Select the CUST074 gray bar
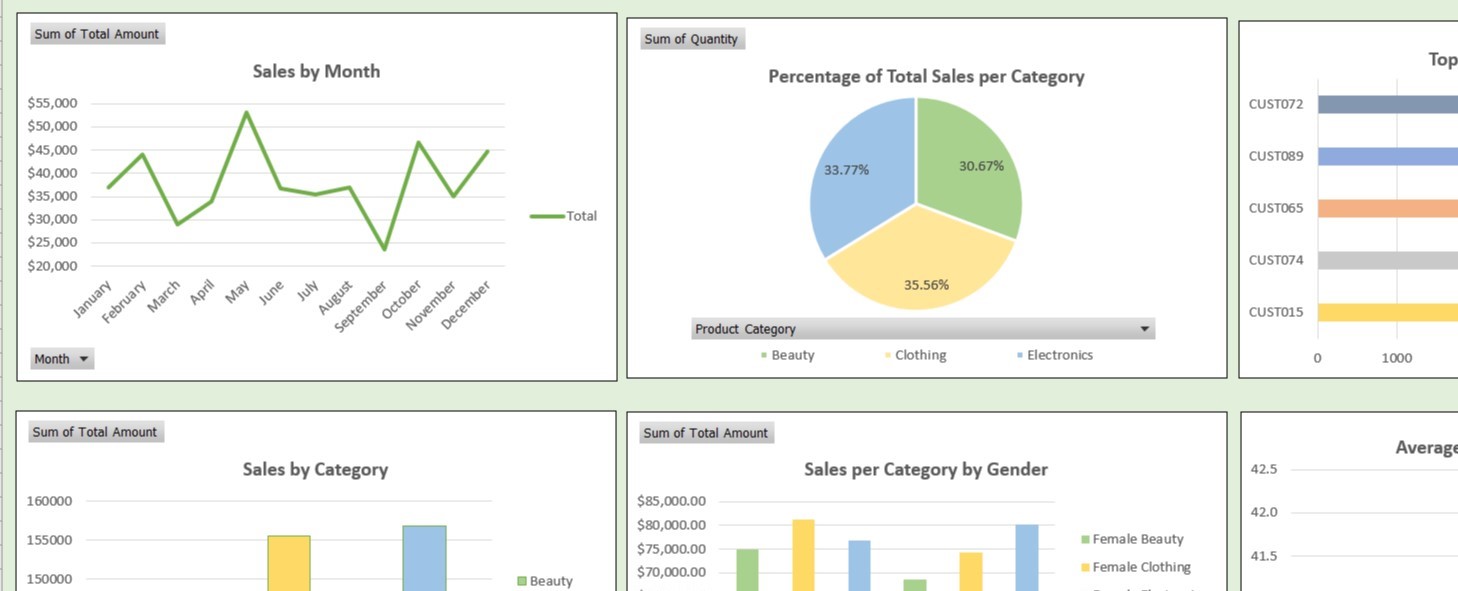1458x591 pixels. 1388,260
